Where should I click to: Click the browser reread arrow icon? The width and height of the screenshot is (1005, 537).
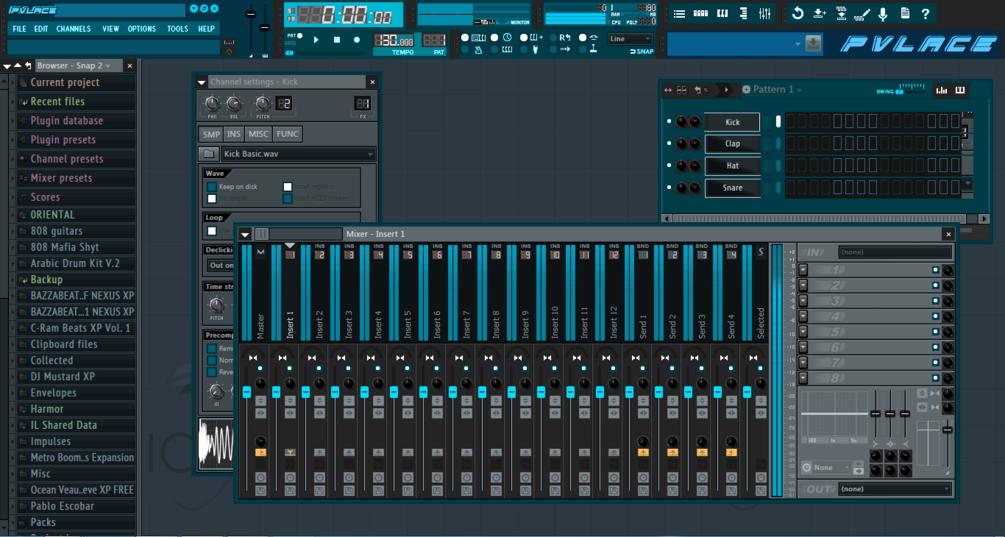28,66
